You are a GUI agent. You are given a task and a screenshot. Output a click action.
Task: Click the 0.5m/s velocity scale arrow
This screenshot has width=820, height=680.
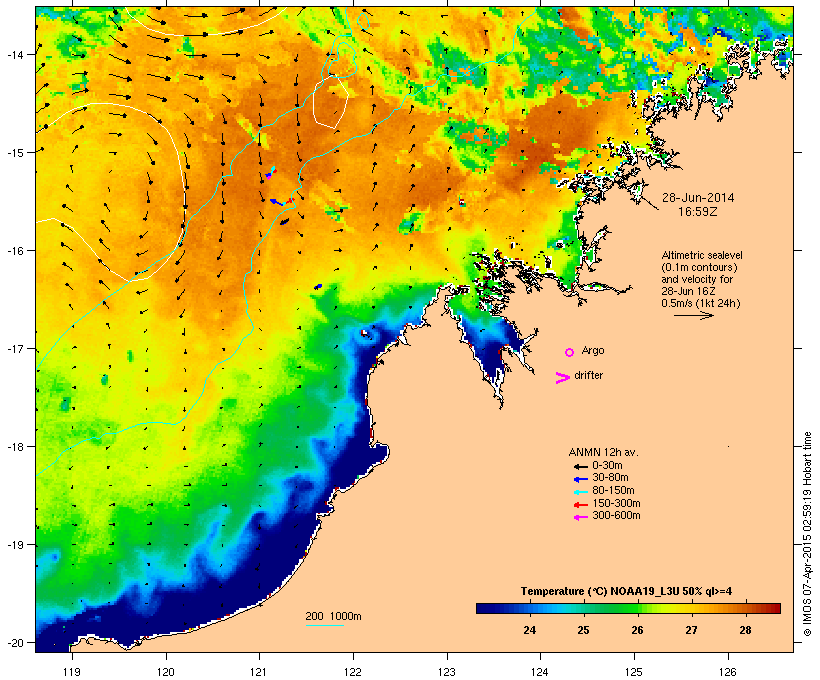(693, 315)
